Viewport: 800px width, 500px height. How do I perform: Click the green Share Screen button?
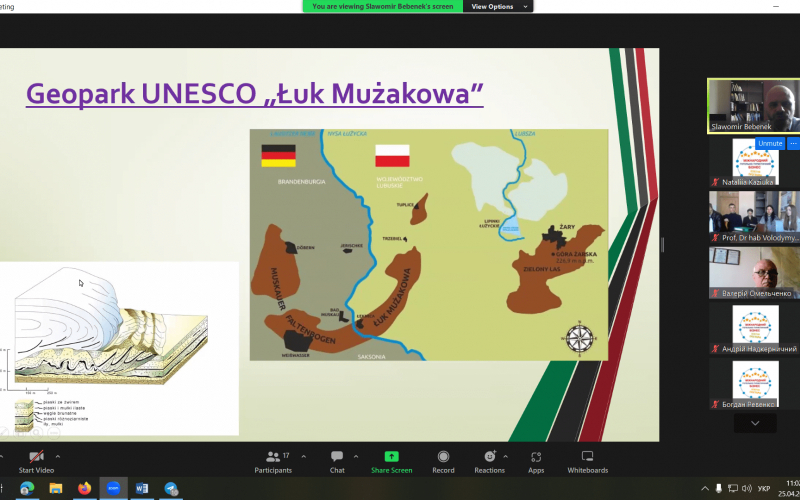coord(391,462)
